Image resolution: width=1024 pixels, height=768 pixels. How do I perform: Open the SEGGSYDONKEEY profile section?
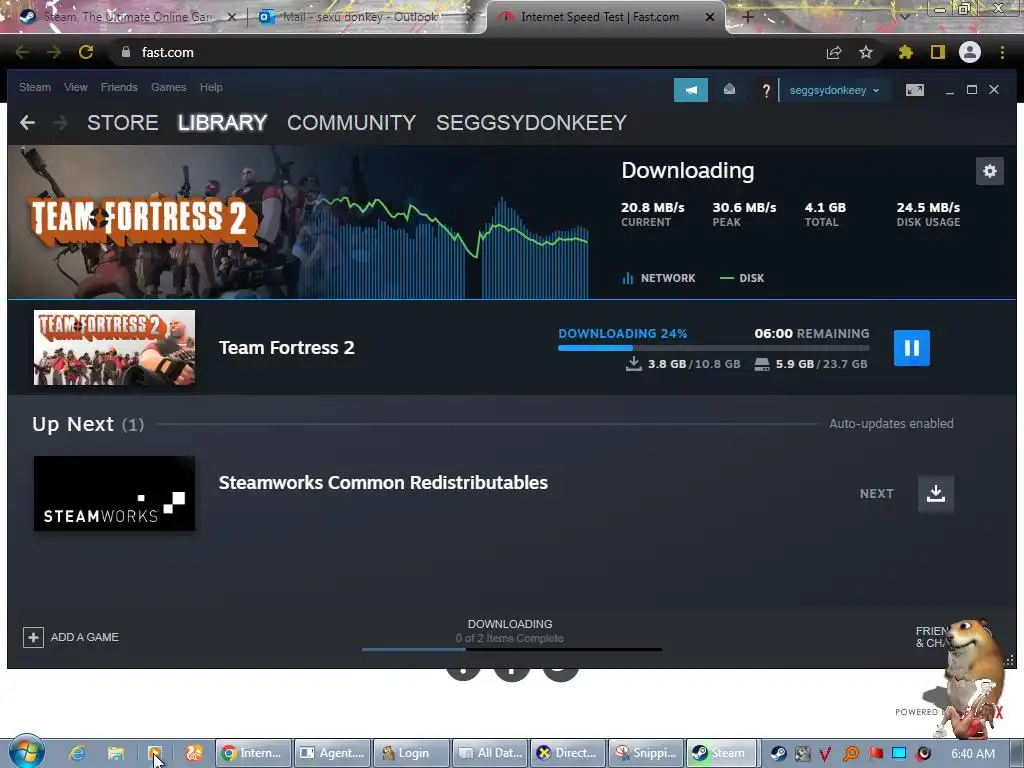[x=532, y=123]
